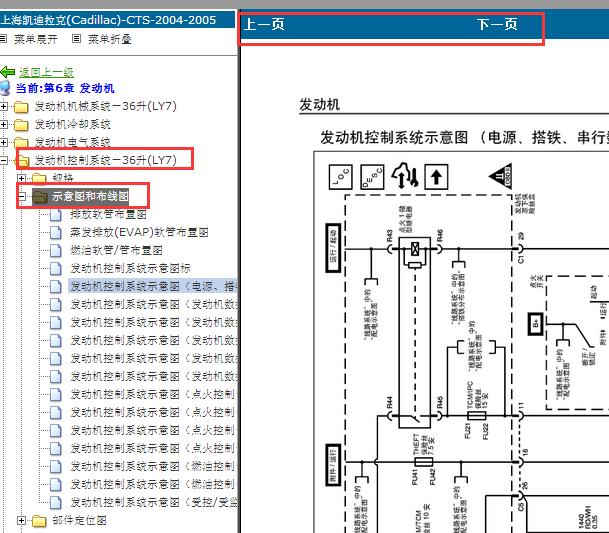This screenshot has height=533, width=609.
Task: Click the page icon beside 排放软管布置图
Action: point(56,214)
